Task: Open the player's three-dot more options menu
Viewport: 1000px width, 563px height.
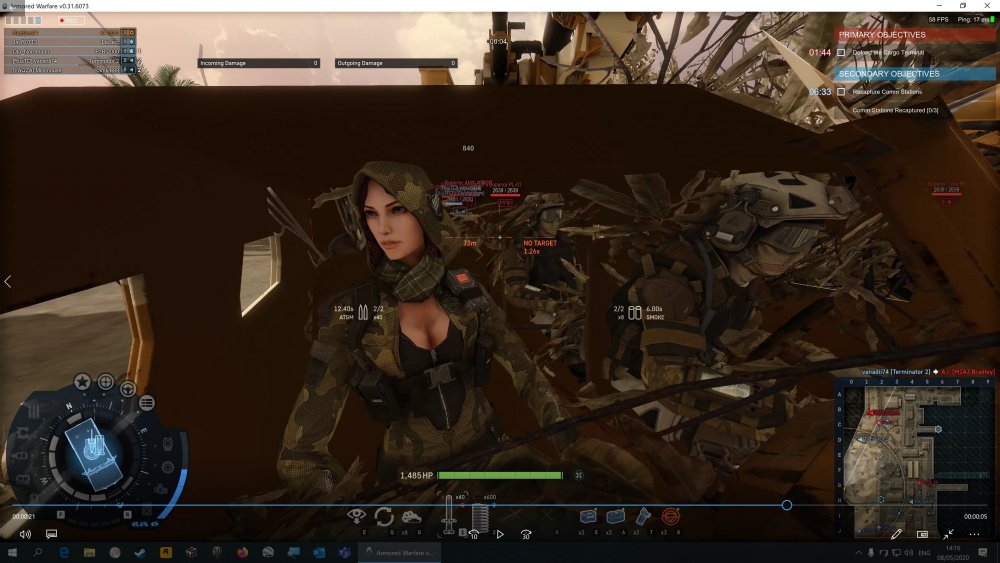Action: coord(974,534)
